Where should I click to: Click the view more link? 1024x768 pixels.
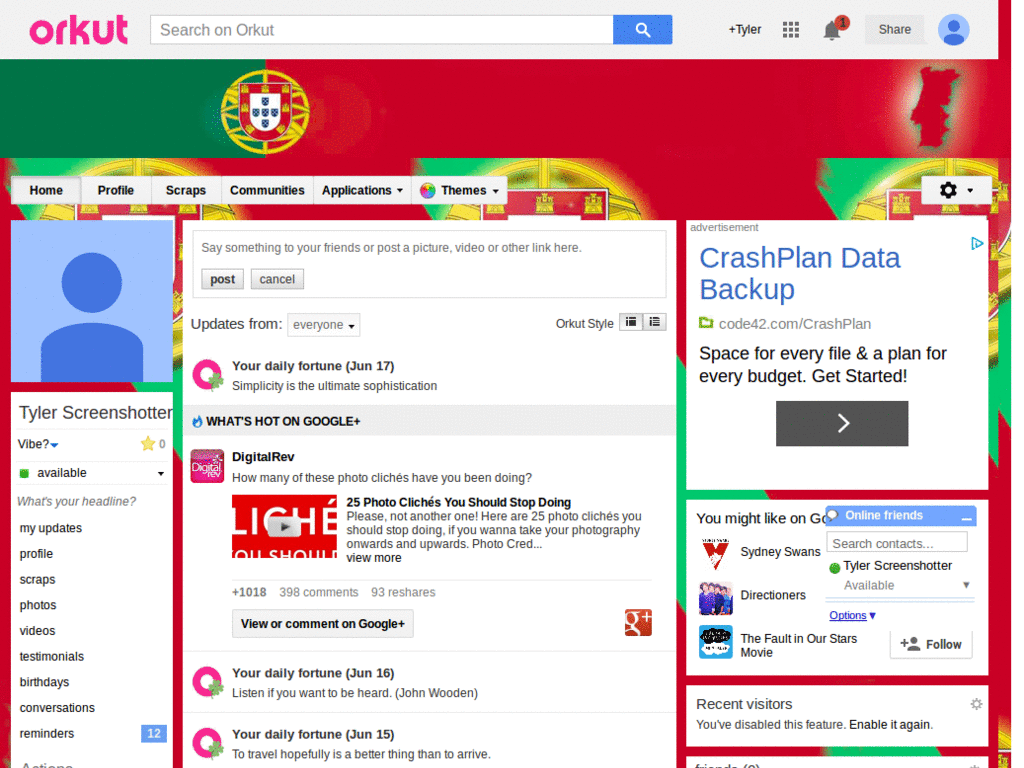click(x=374, y=558)
